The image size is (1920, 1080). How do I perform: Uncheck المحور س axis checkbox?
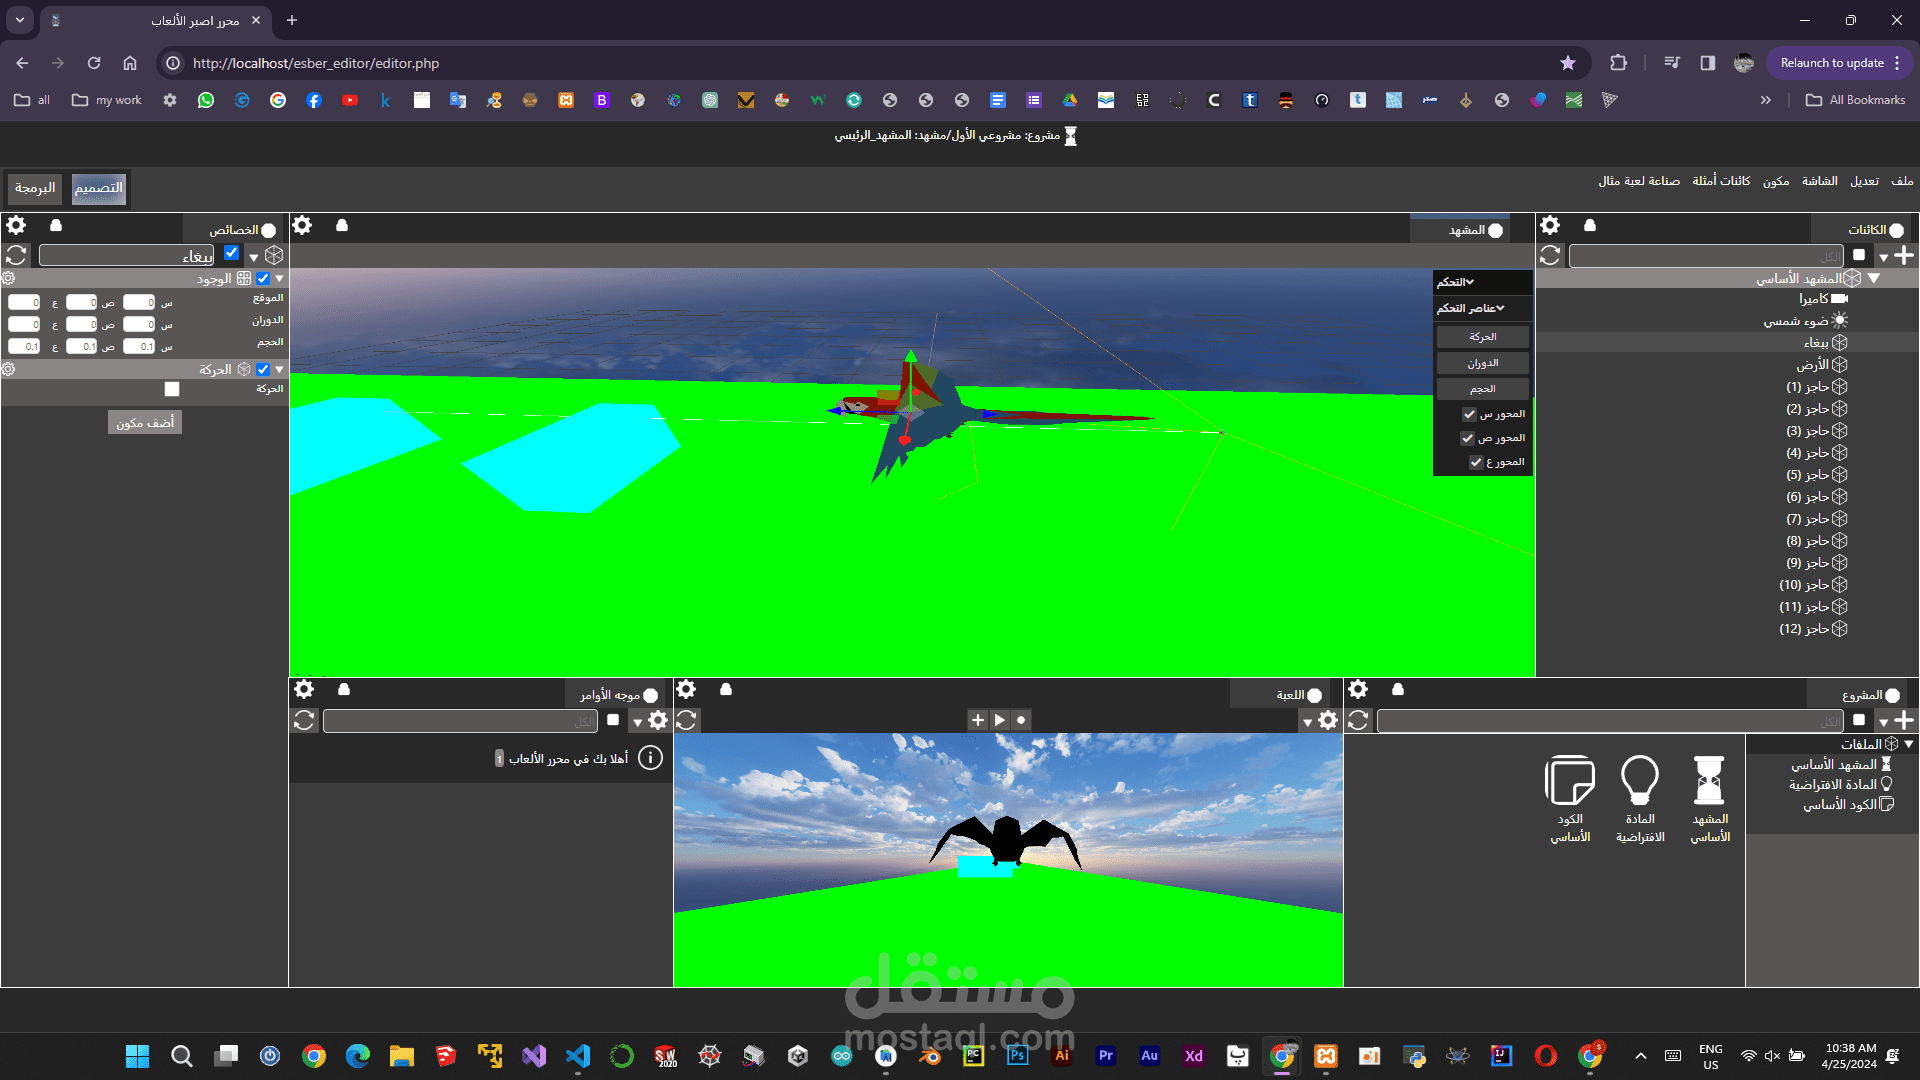pos(1469,414)
